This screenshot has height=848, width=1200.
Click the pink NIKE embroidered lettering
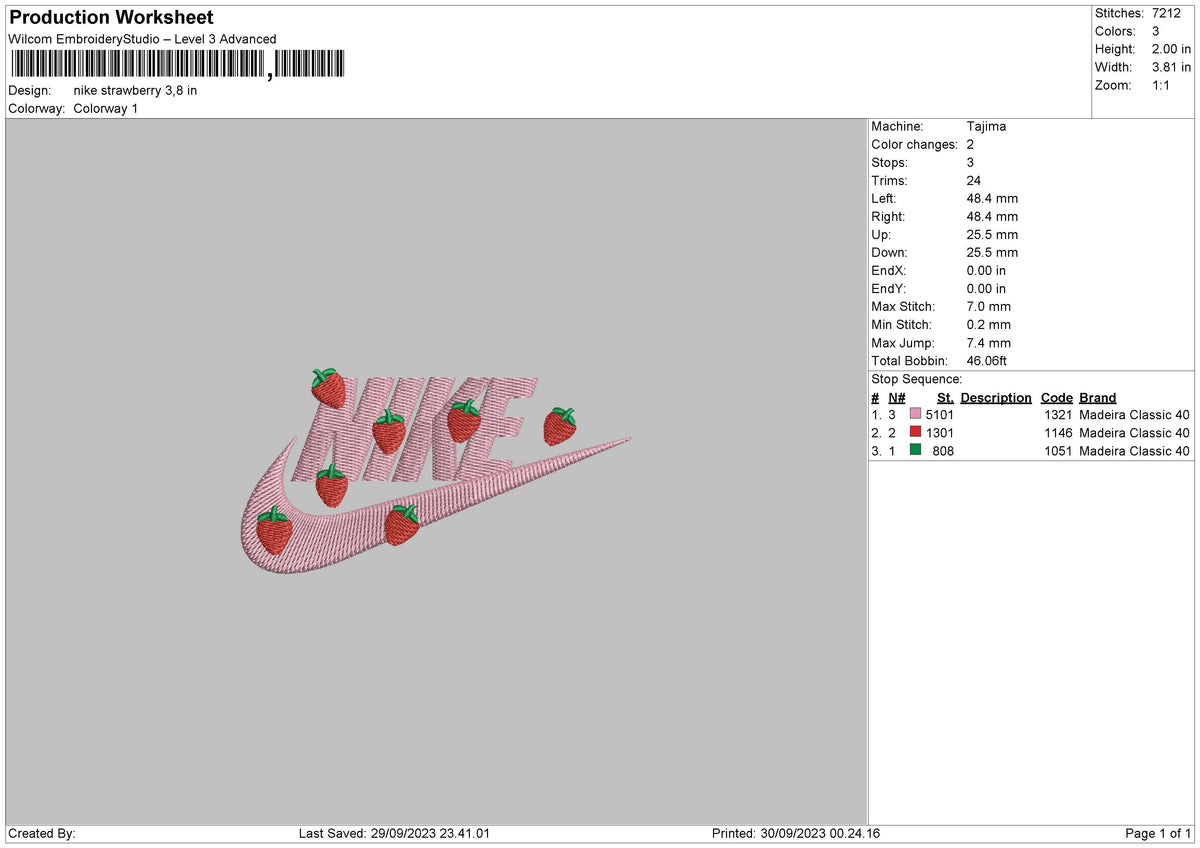pos(415,425)
